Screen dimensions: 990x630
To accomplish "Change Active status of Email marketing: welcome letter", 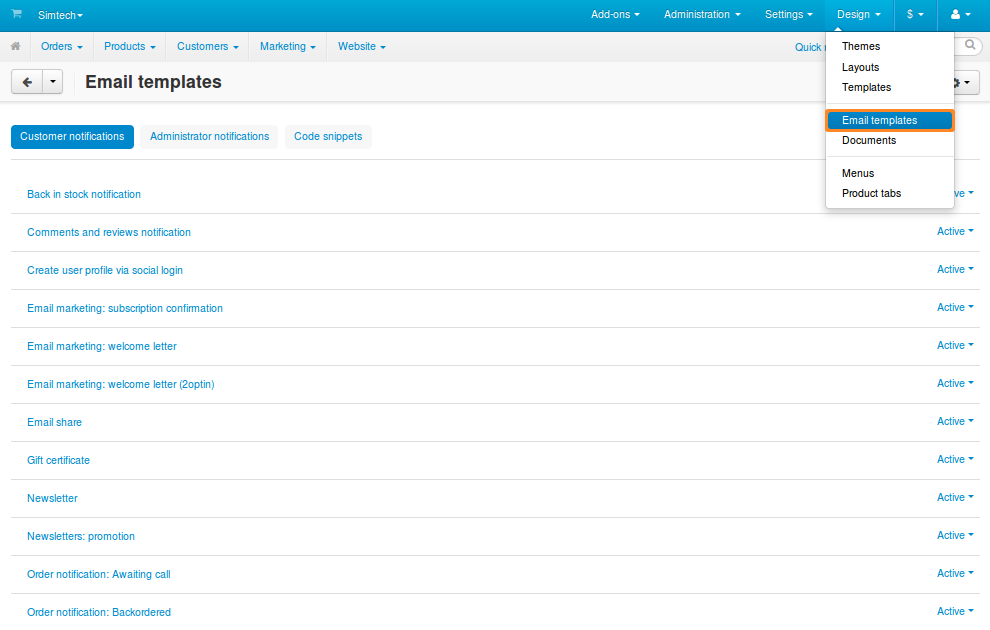I will pyautogui.click(x=955, y=345).
